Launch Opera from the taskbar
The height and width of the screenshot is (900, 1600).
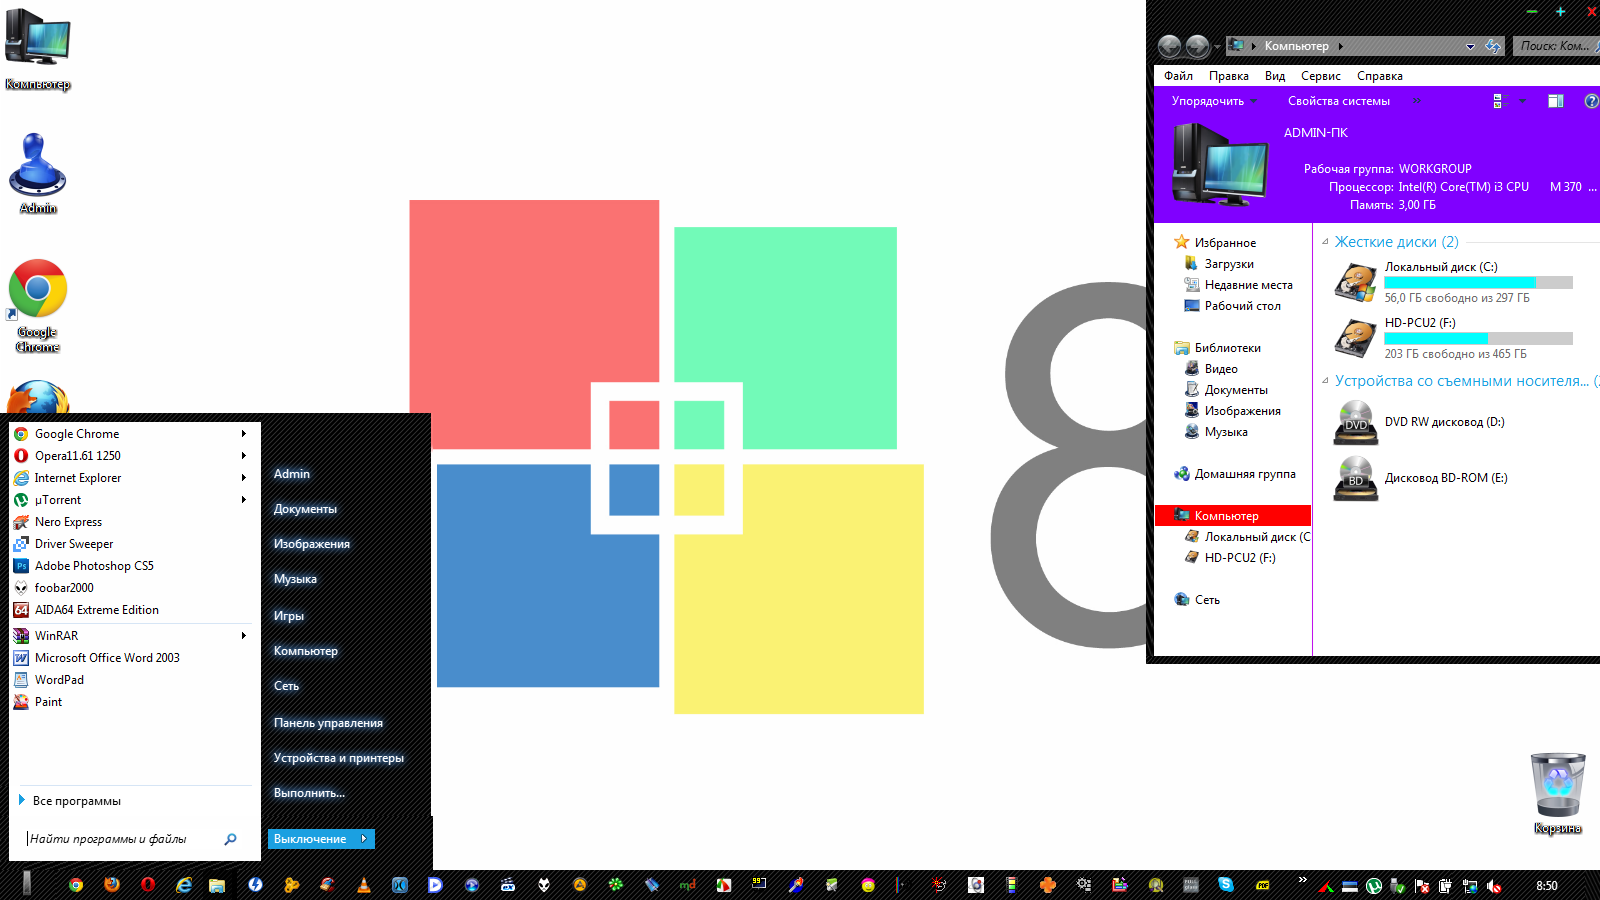tap(148, 885)
